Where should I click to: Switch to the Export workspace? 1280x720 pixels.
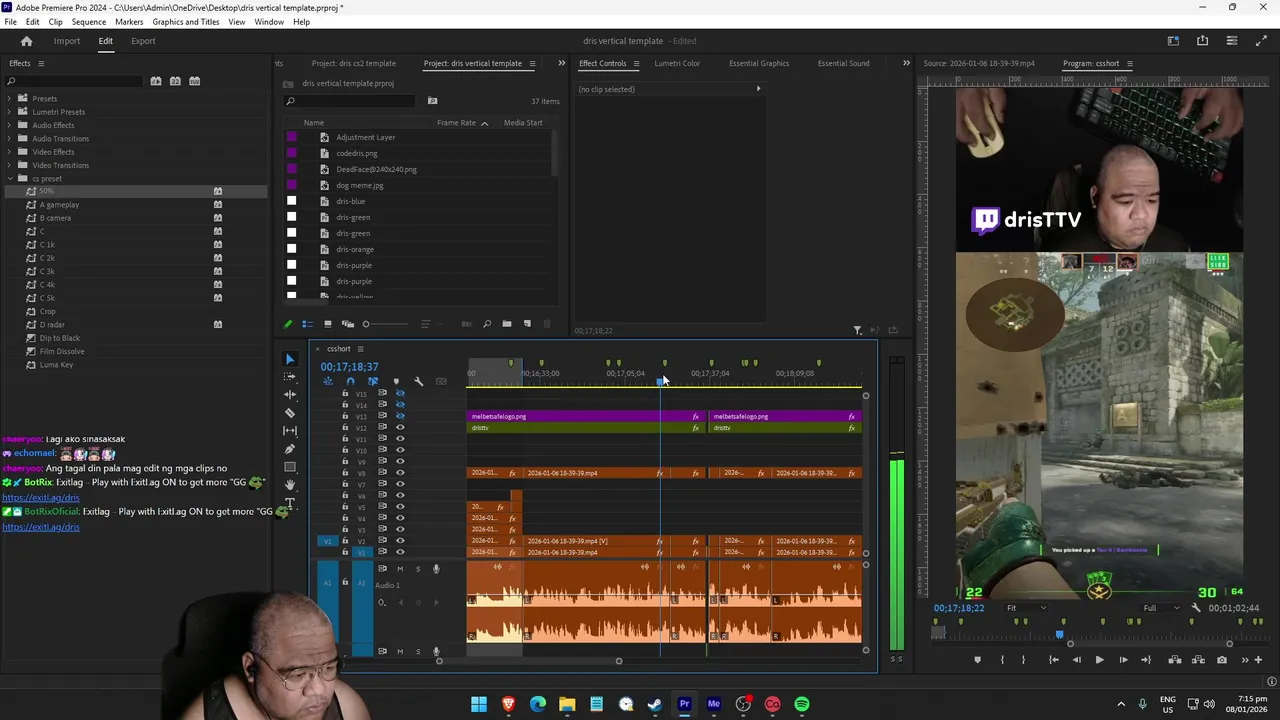click(143, 41)
